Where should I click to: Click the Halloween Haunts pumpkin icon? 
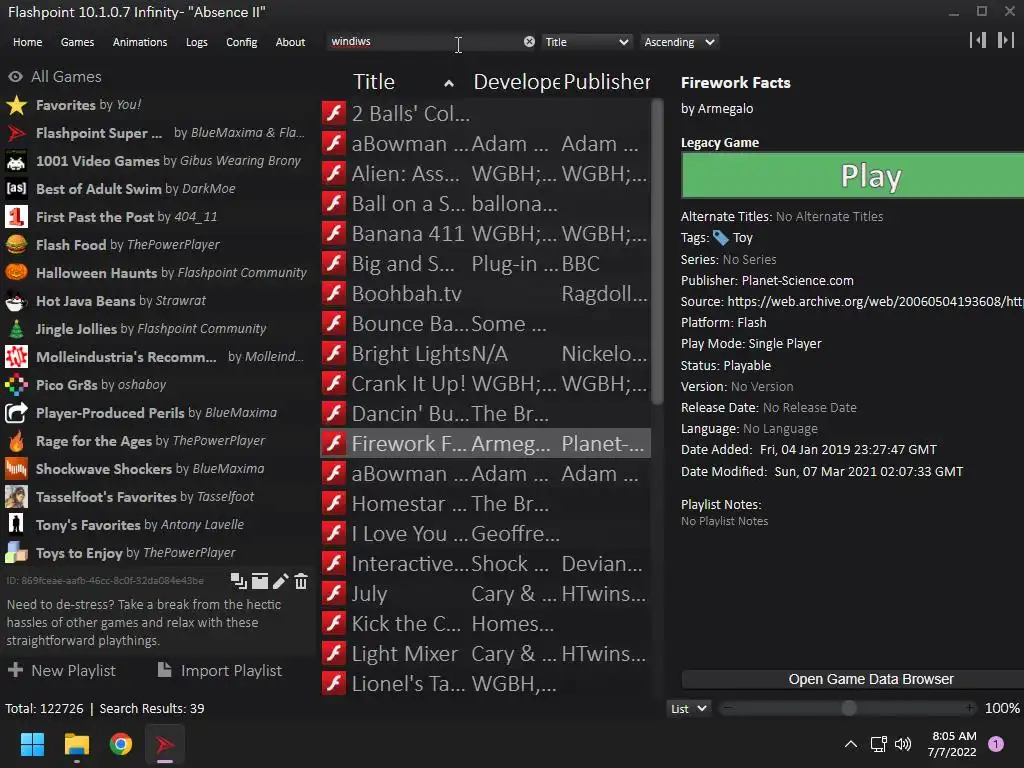click(x=16, y=273)
